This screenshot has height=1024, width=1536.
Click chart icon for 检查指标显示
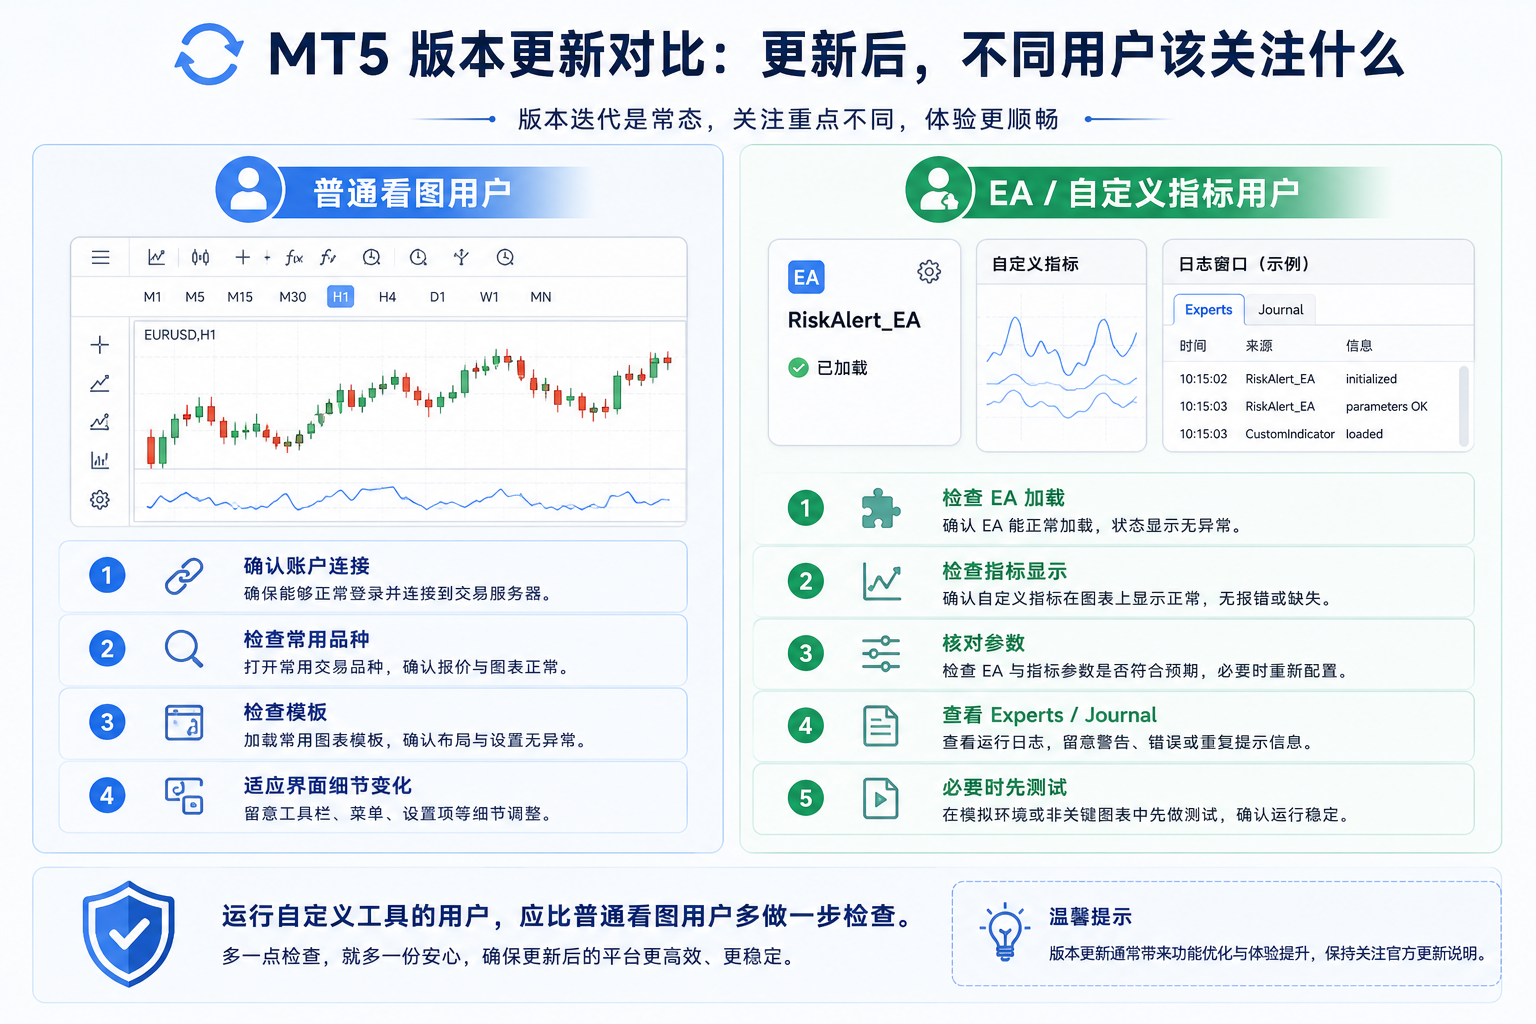(x=881, y=581)
